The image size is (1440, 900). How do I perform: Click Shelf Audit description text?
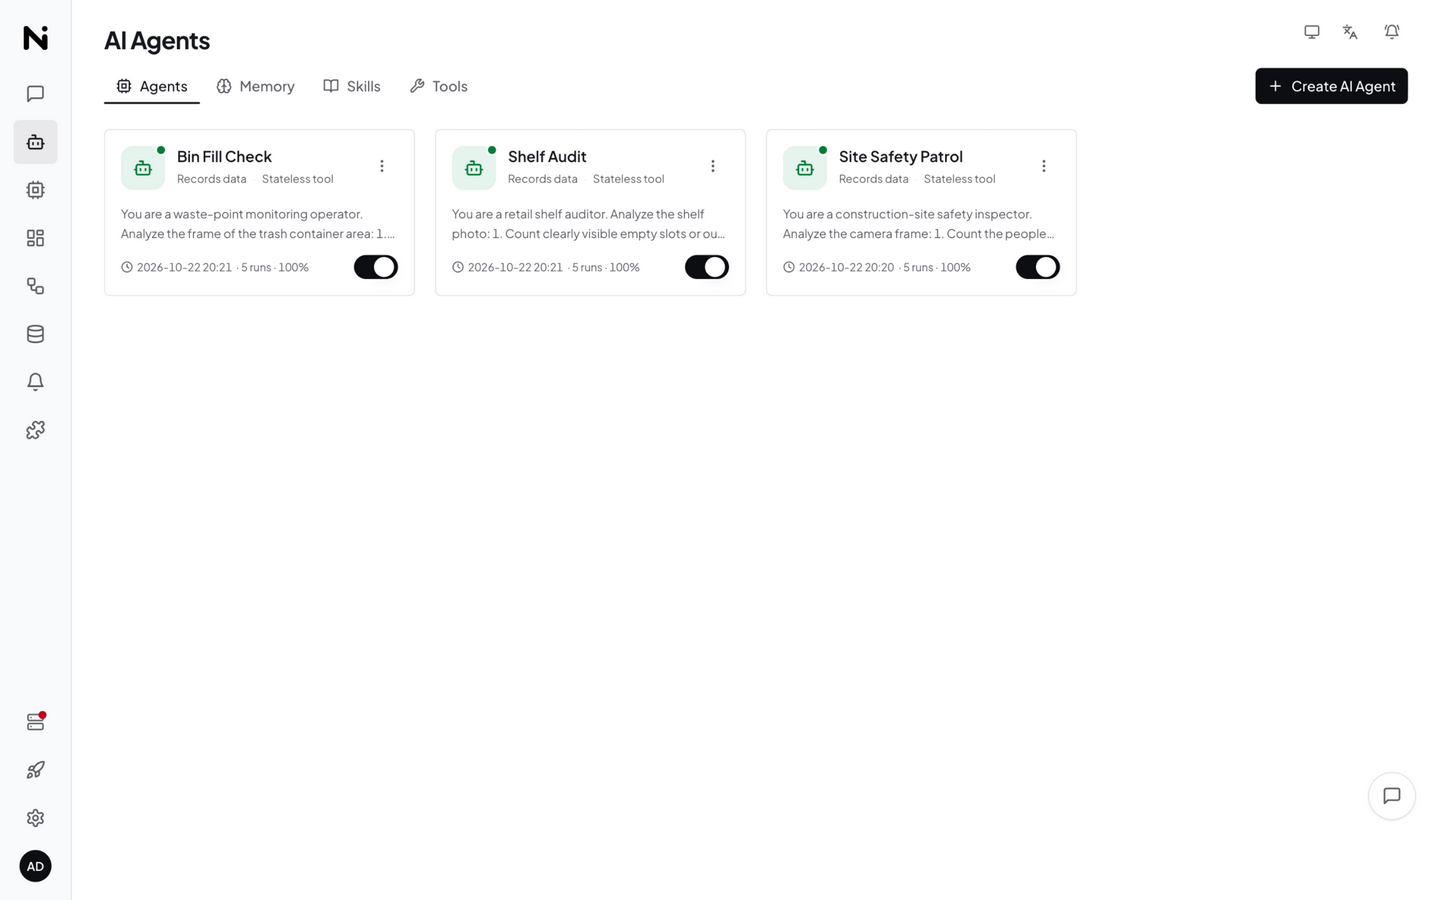pos(589,224)
